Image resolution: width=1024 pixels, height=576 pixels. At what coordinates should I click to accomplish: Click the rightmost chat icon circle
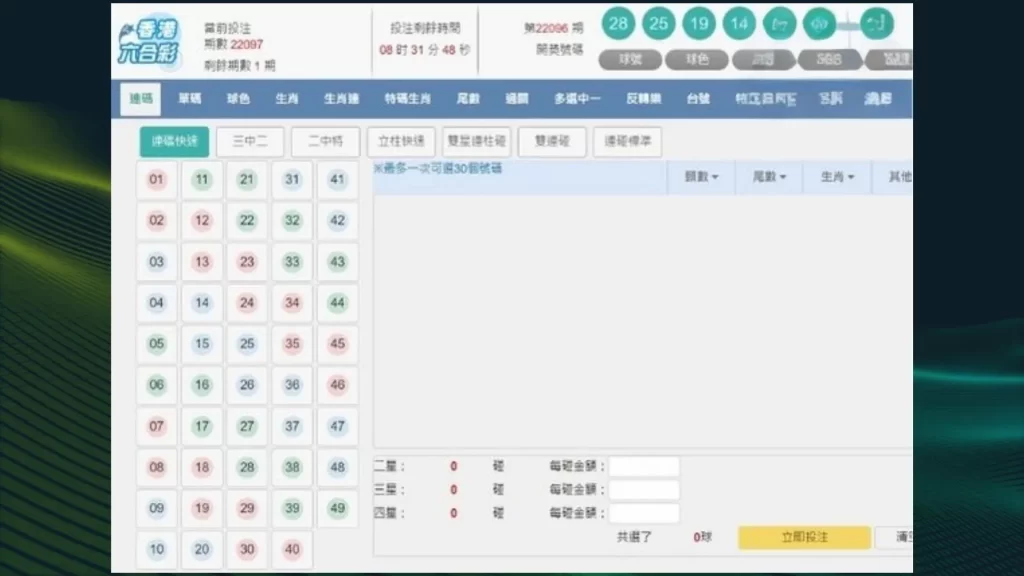pyautogui.click(x=877, y=23)
